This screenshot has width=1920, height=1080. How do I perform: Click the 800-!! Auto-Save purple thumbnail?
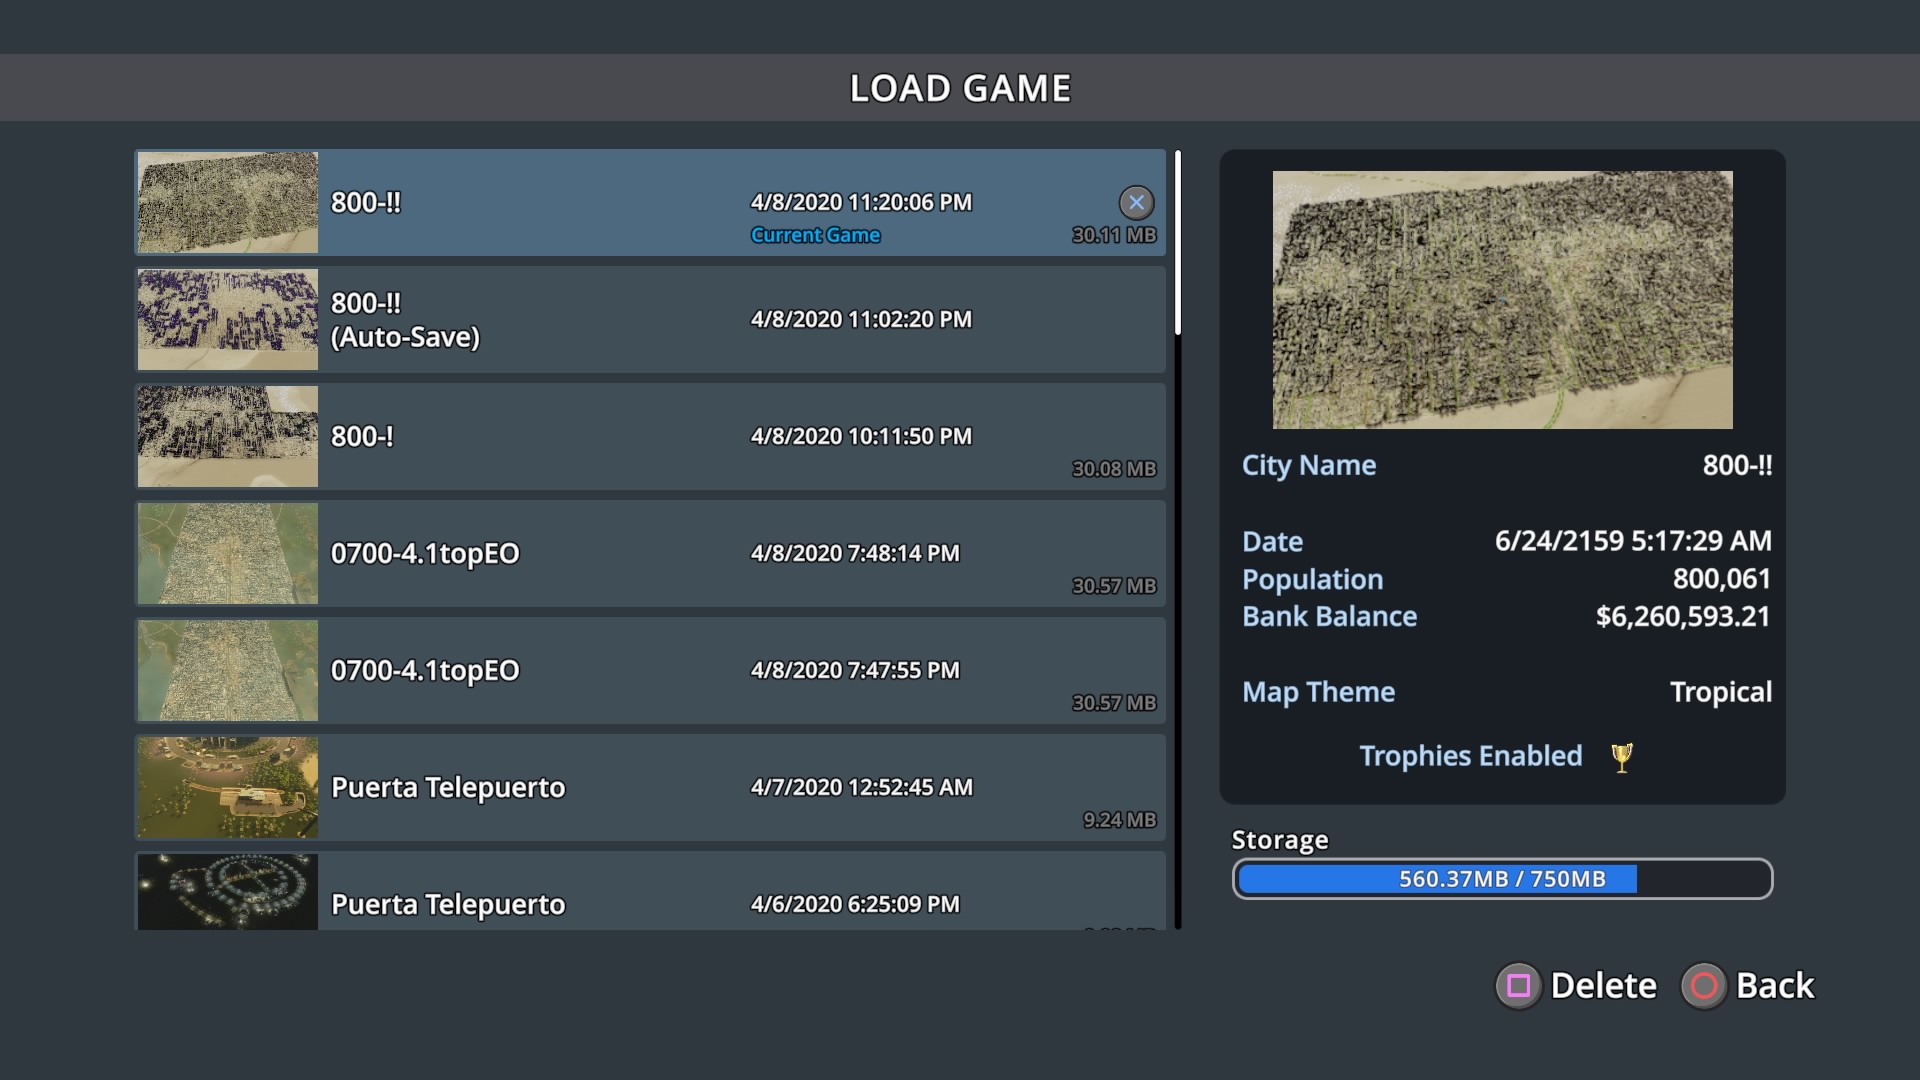(x=228, y=320)
